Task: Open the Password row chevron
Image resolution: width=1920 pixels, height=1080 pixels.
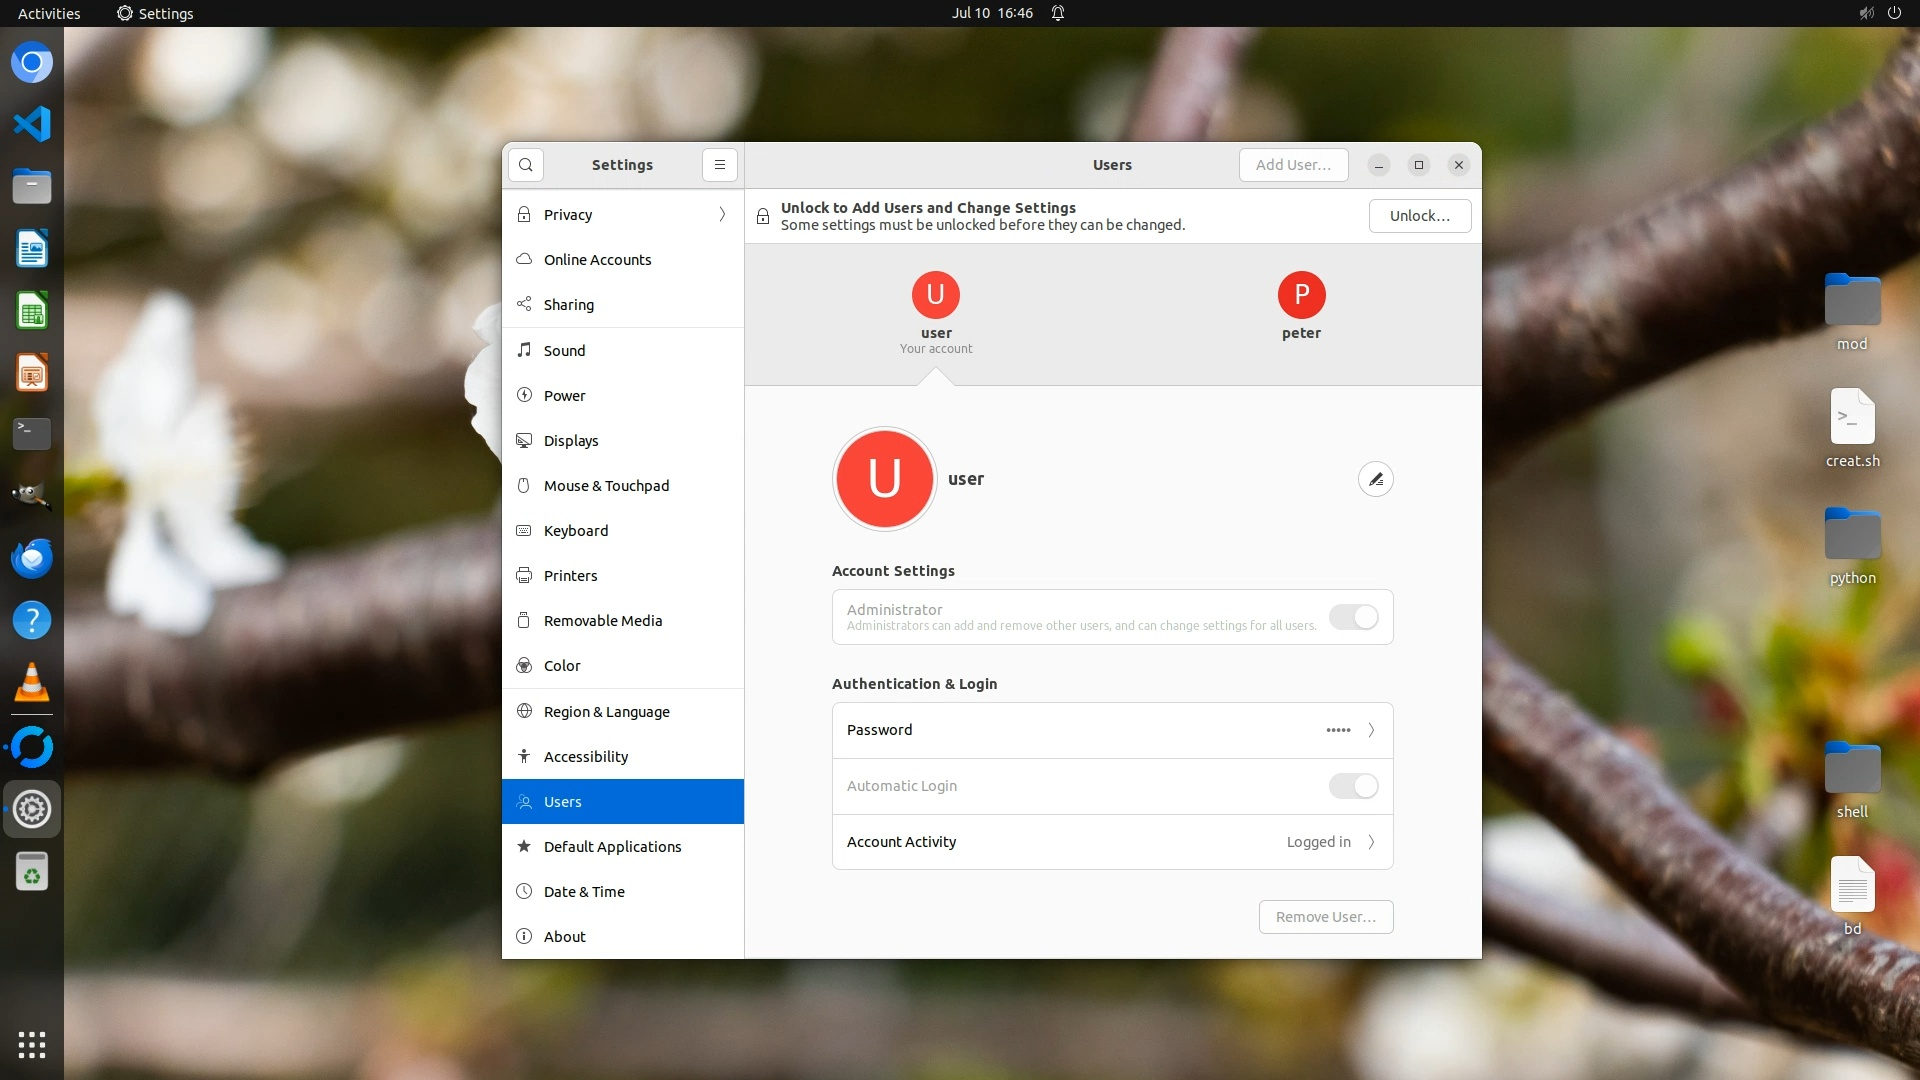Action: coord(1371,730)
